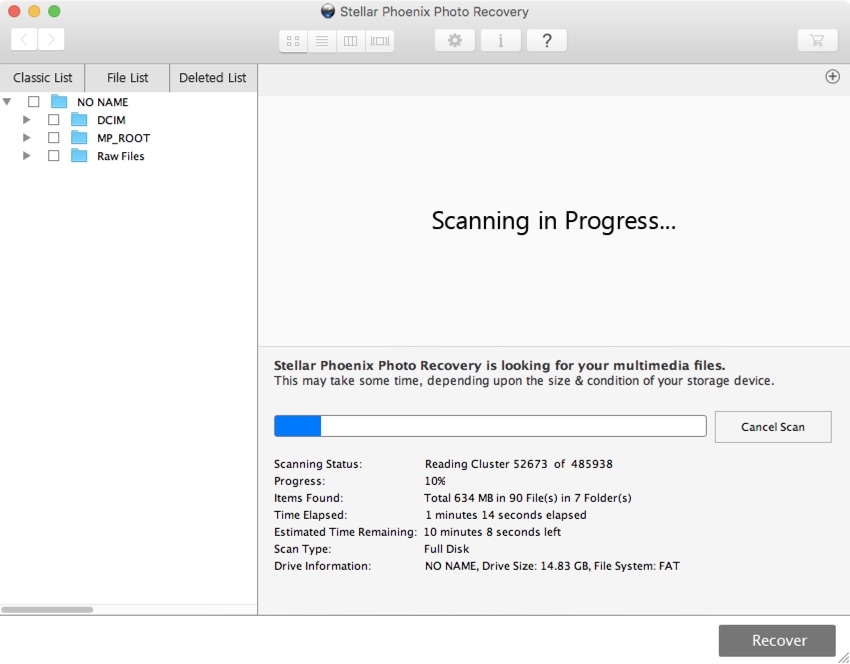The image size is (850, 664).
Task: Click the plus icon in preview pane
Action: (833, 76)
